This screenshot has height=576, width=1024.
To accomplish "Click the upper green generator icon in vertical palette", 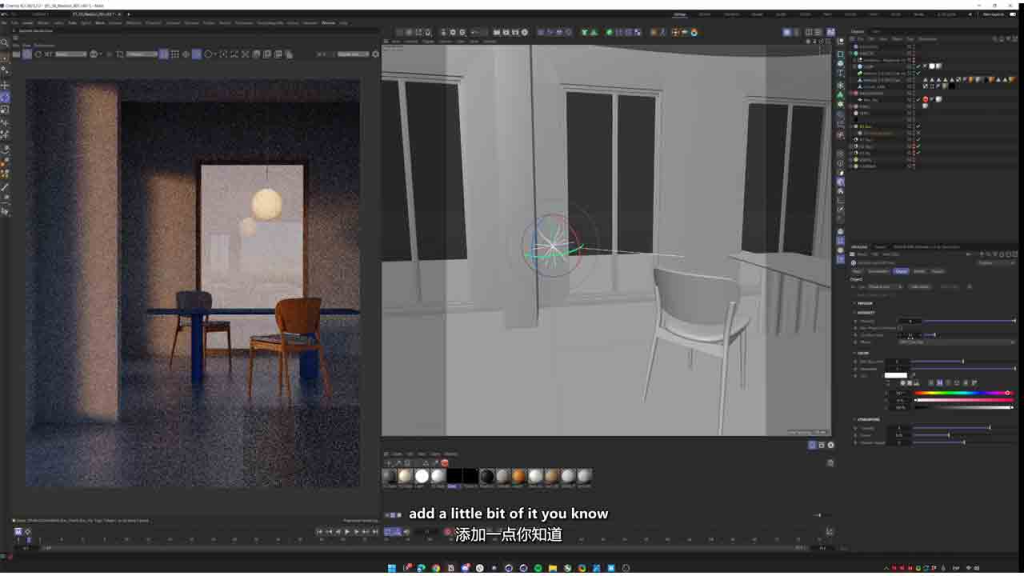I will pyautogui.click(x=840, y=95).
